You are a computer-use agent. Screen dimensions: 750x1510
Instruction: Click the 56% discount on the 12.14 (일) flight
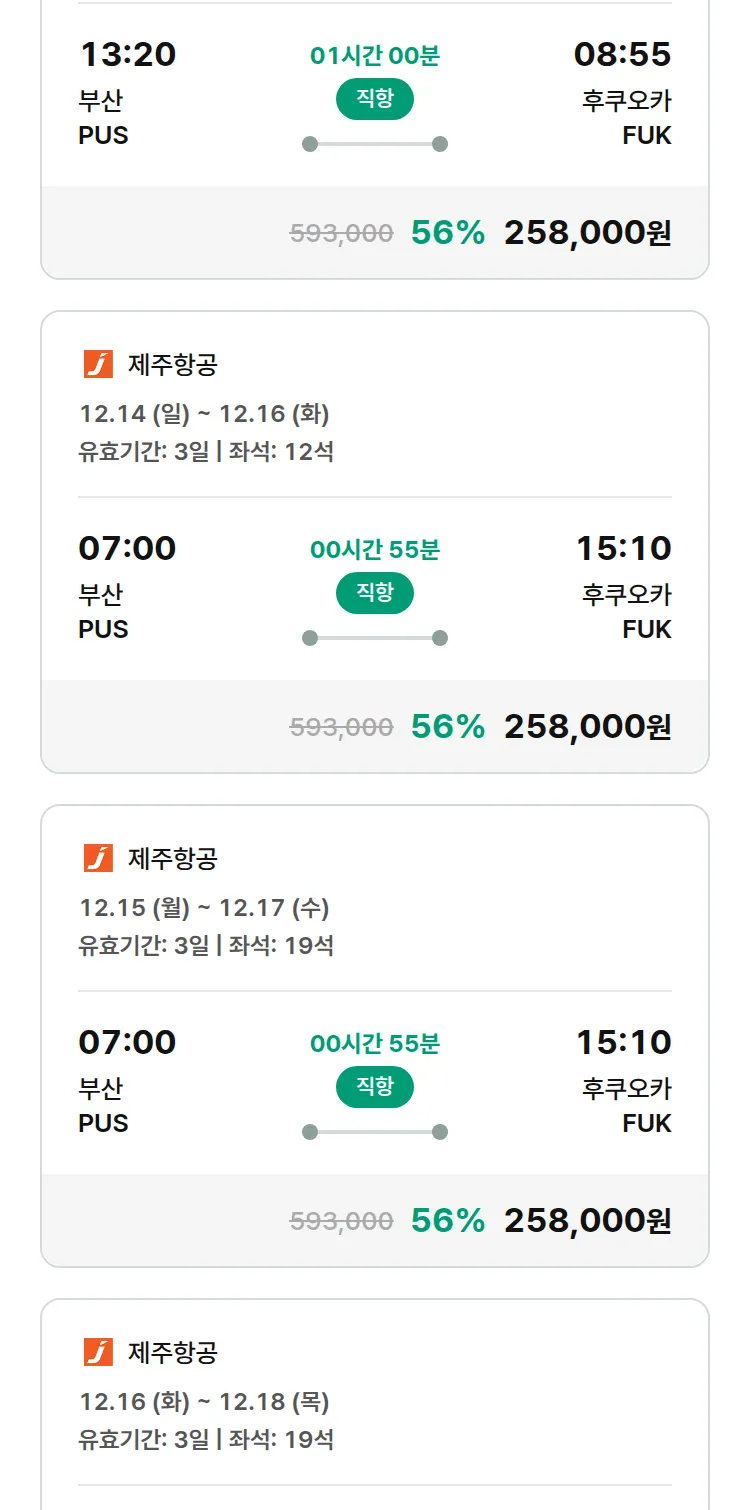click(x=448, y=727)
